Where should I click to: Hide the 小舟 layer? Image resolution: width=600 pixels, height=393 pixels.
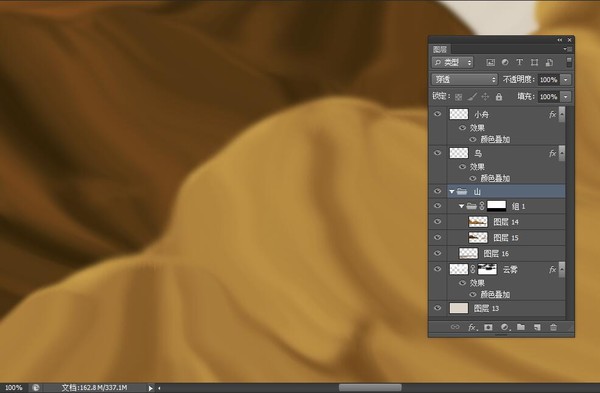[437, 114]
